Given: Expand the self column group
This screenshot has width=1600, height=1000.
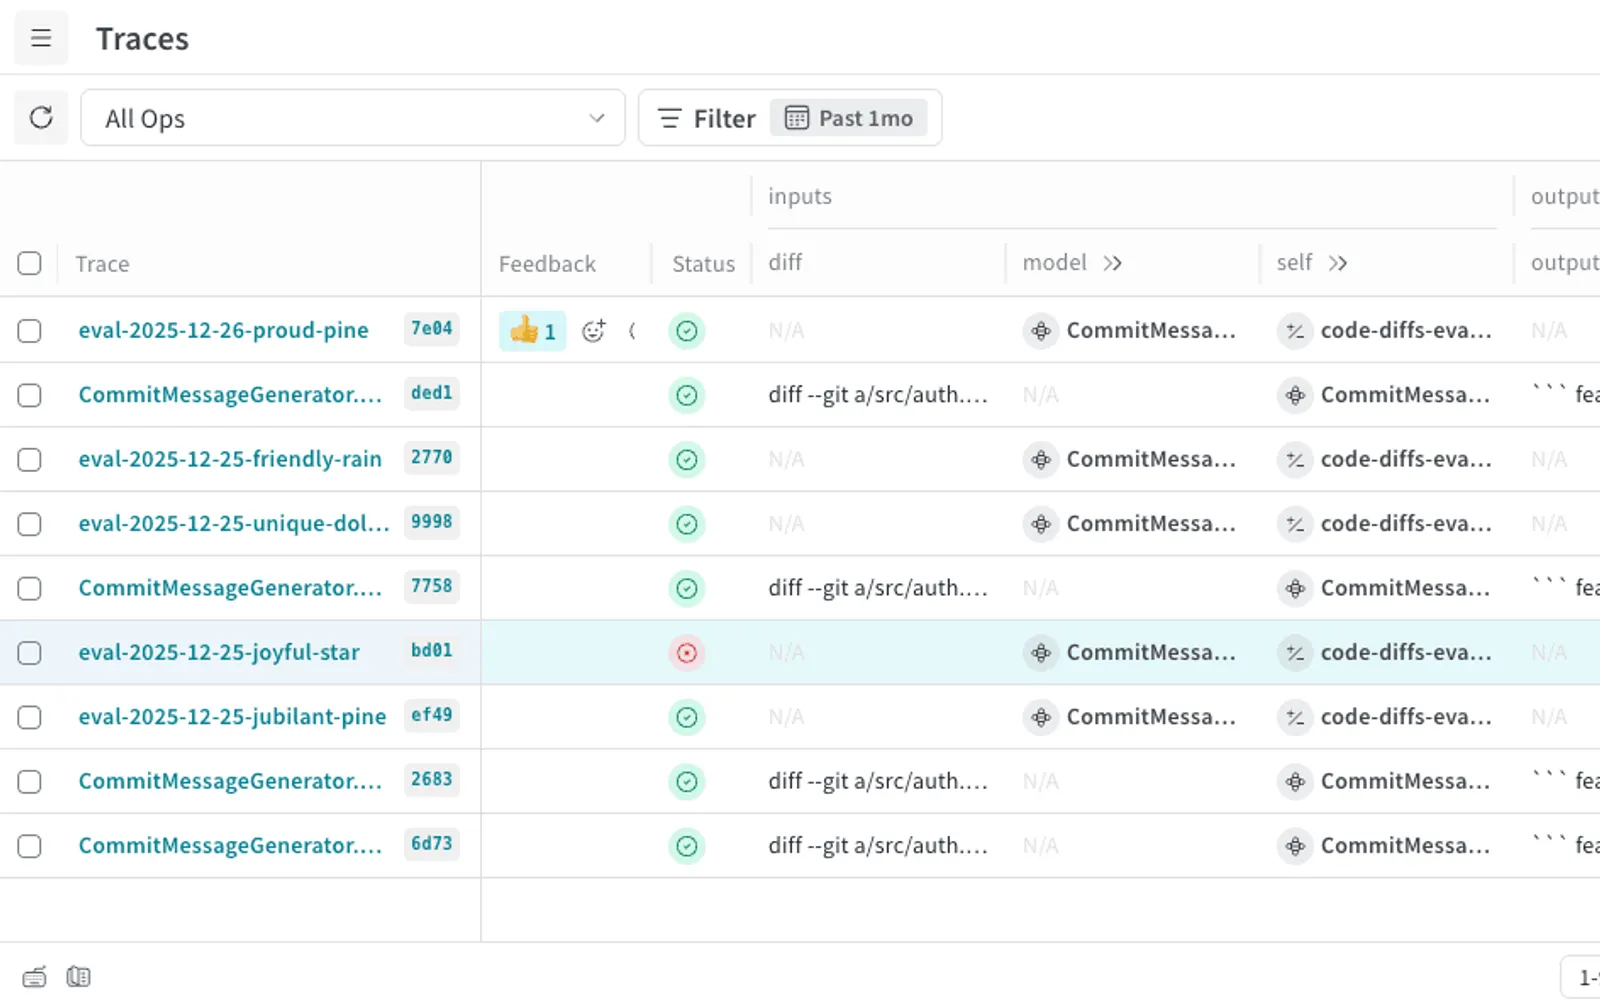Looking at the screenshot, I should (x=1338, y=263).
